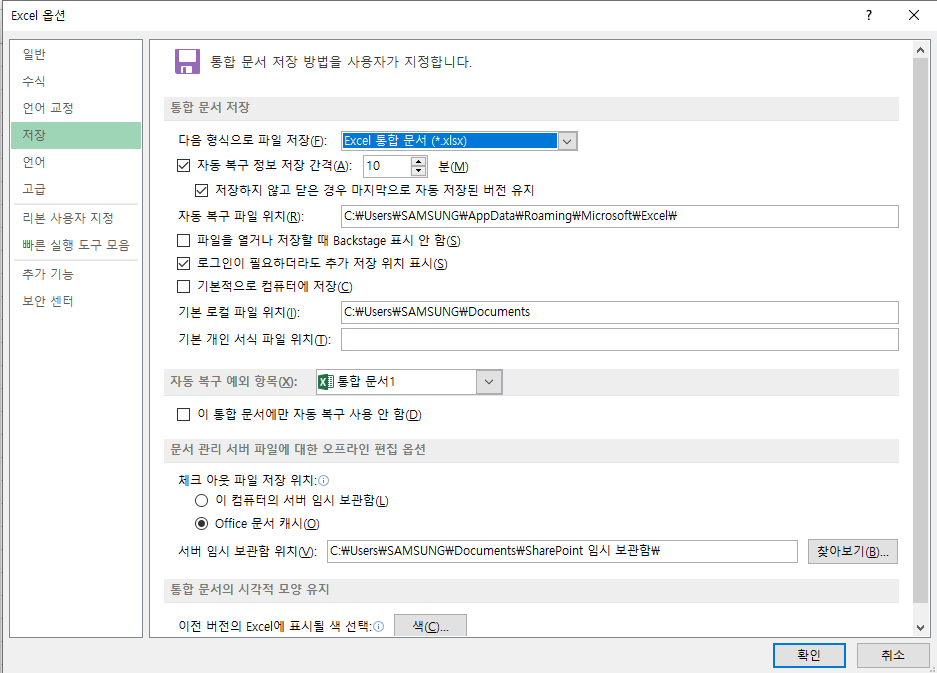
Task: Open the 추가 기능 category
Action: click(x=76, y=274)
